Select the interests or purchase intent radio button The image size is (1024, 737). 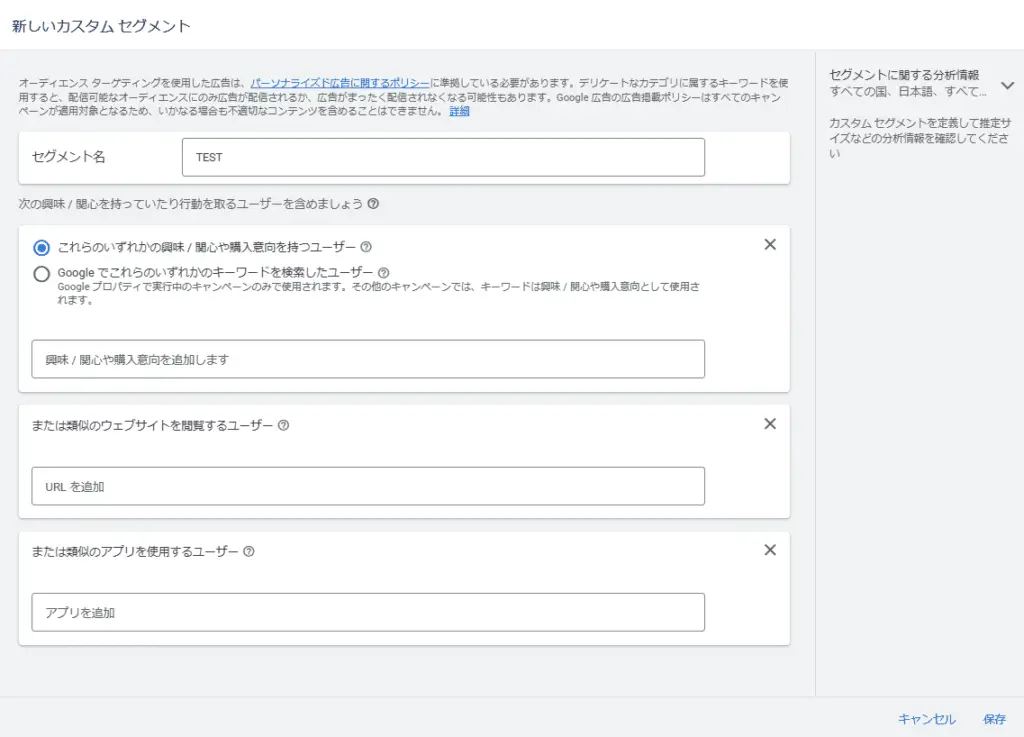(x=42, y=246)
